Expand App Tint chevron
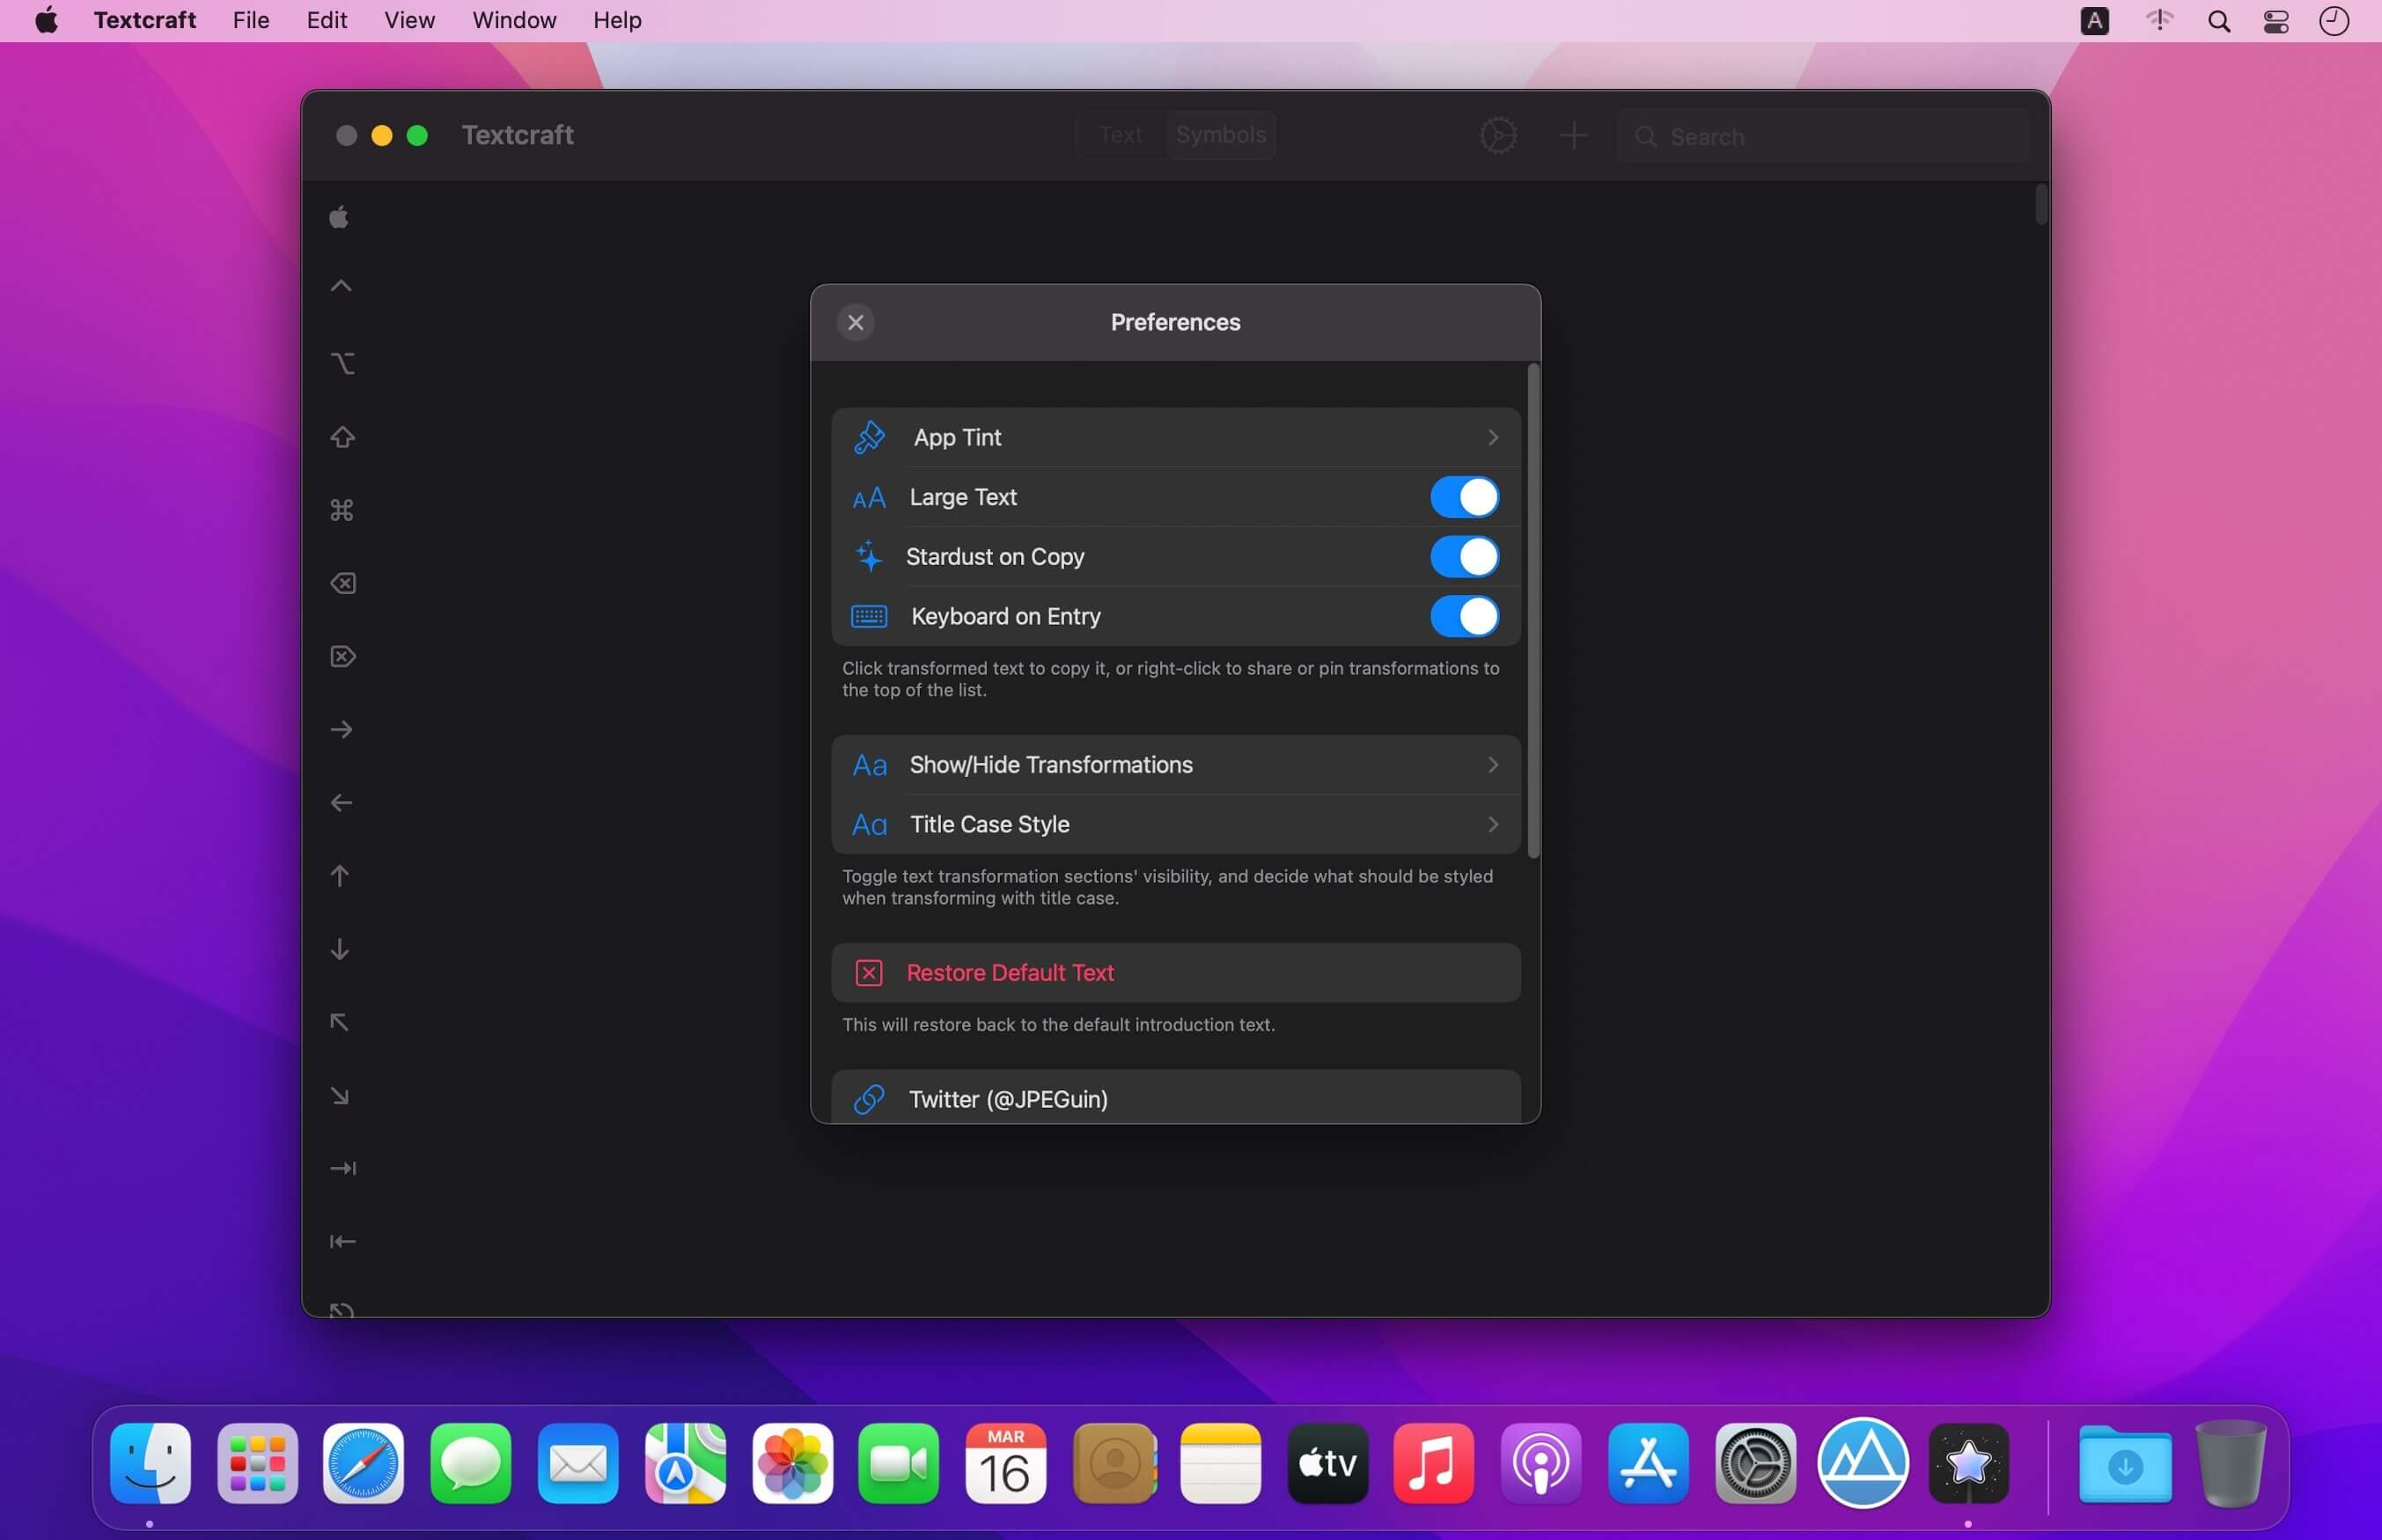This screenshot has width=2382, height=1540. tap(1492, 437)
